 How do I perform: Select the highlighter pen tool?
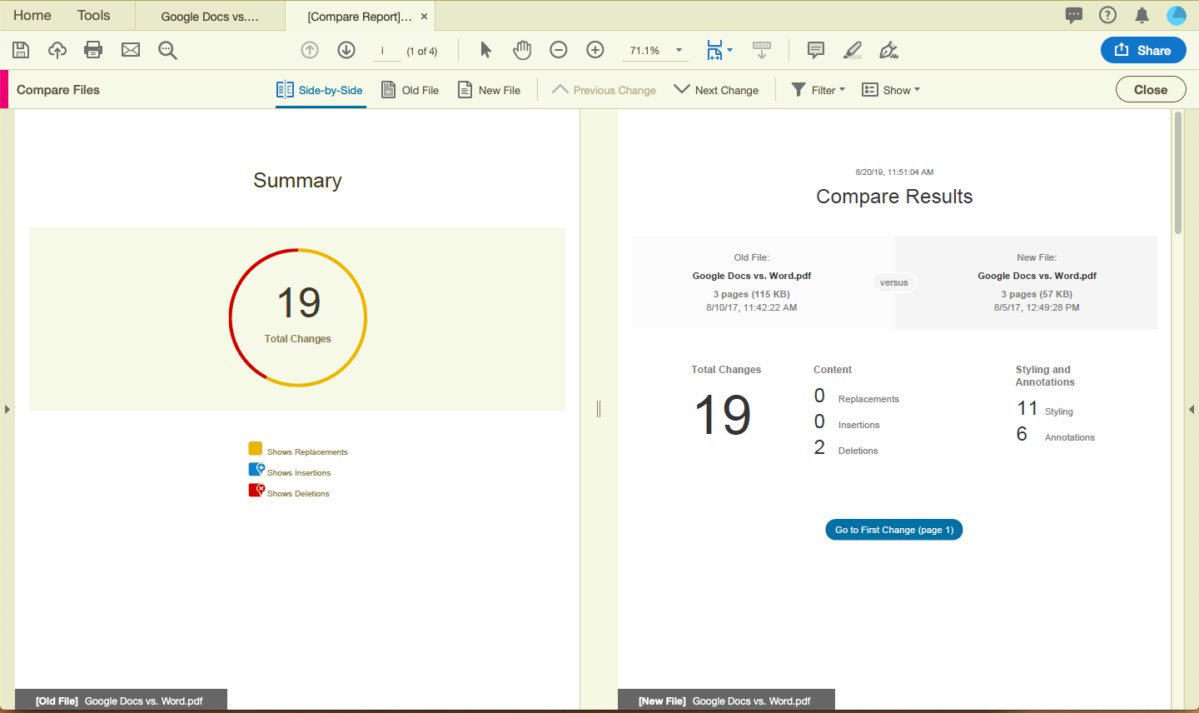(852, 50)
